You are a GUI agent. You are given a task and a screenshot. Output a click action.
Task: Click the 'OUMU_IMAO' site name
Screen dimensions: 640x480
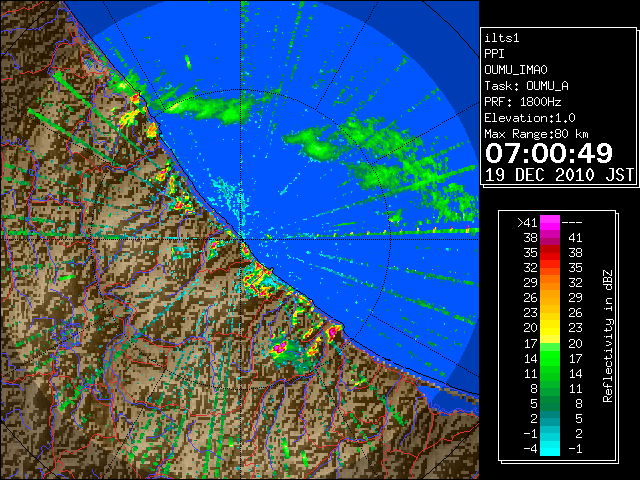(516, 70)
